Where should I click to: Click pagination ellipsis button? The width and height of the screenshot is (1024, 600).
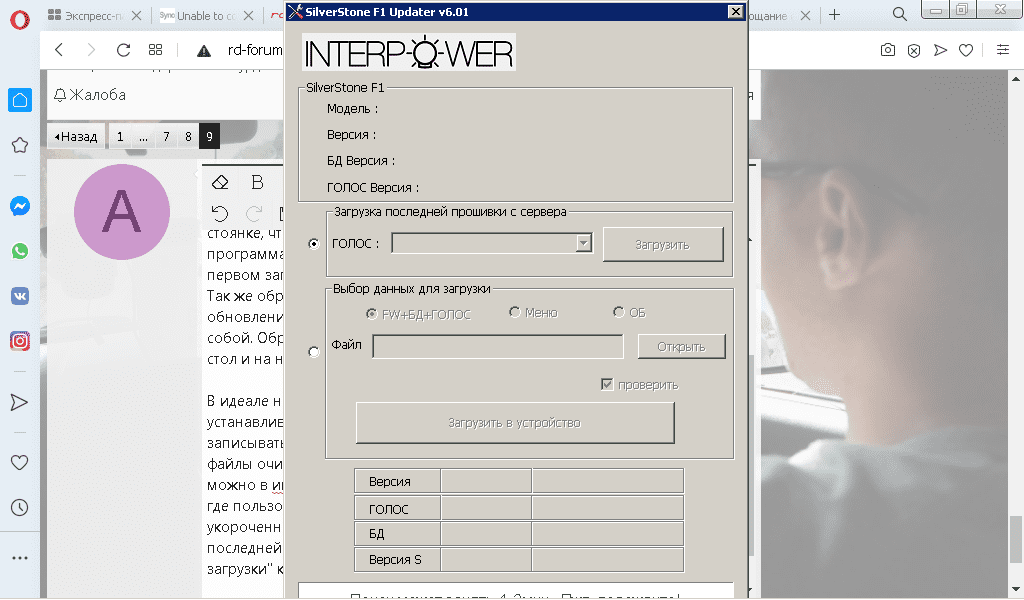pyautogui.click(x=143, y=136)
